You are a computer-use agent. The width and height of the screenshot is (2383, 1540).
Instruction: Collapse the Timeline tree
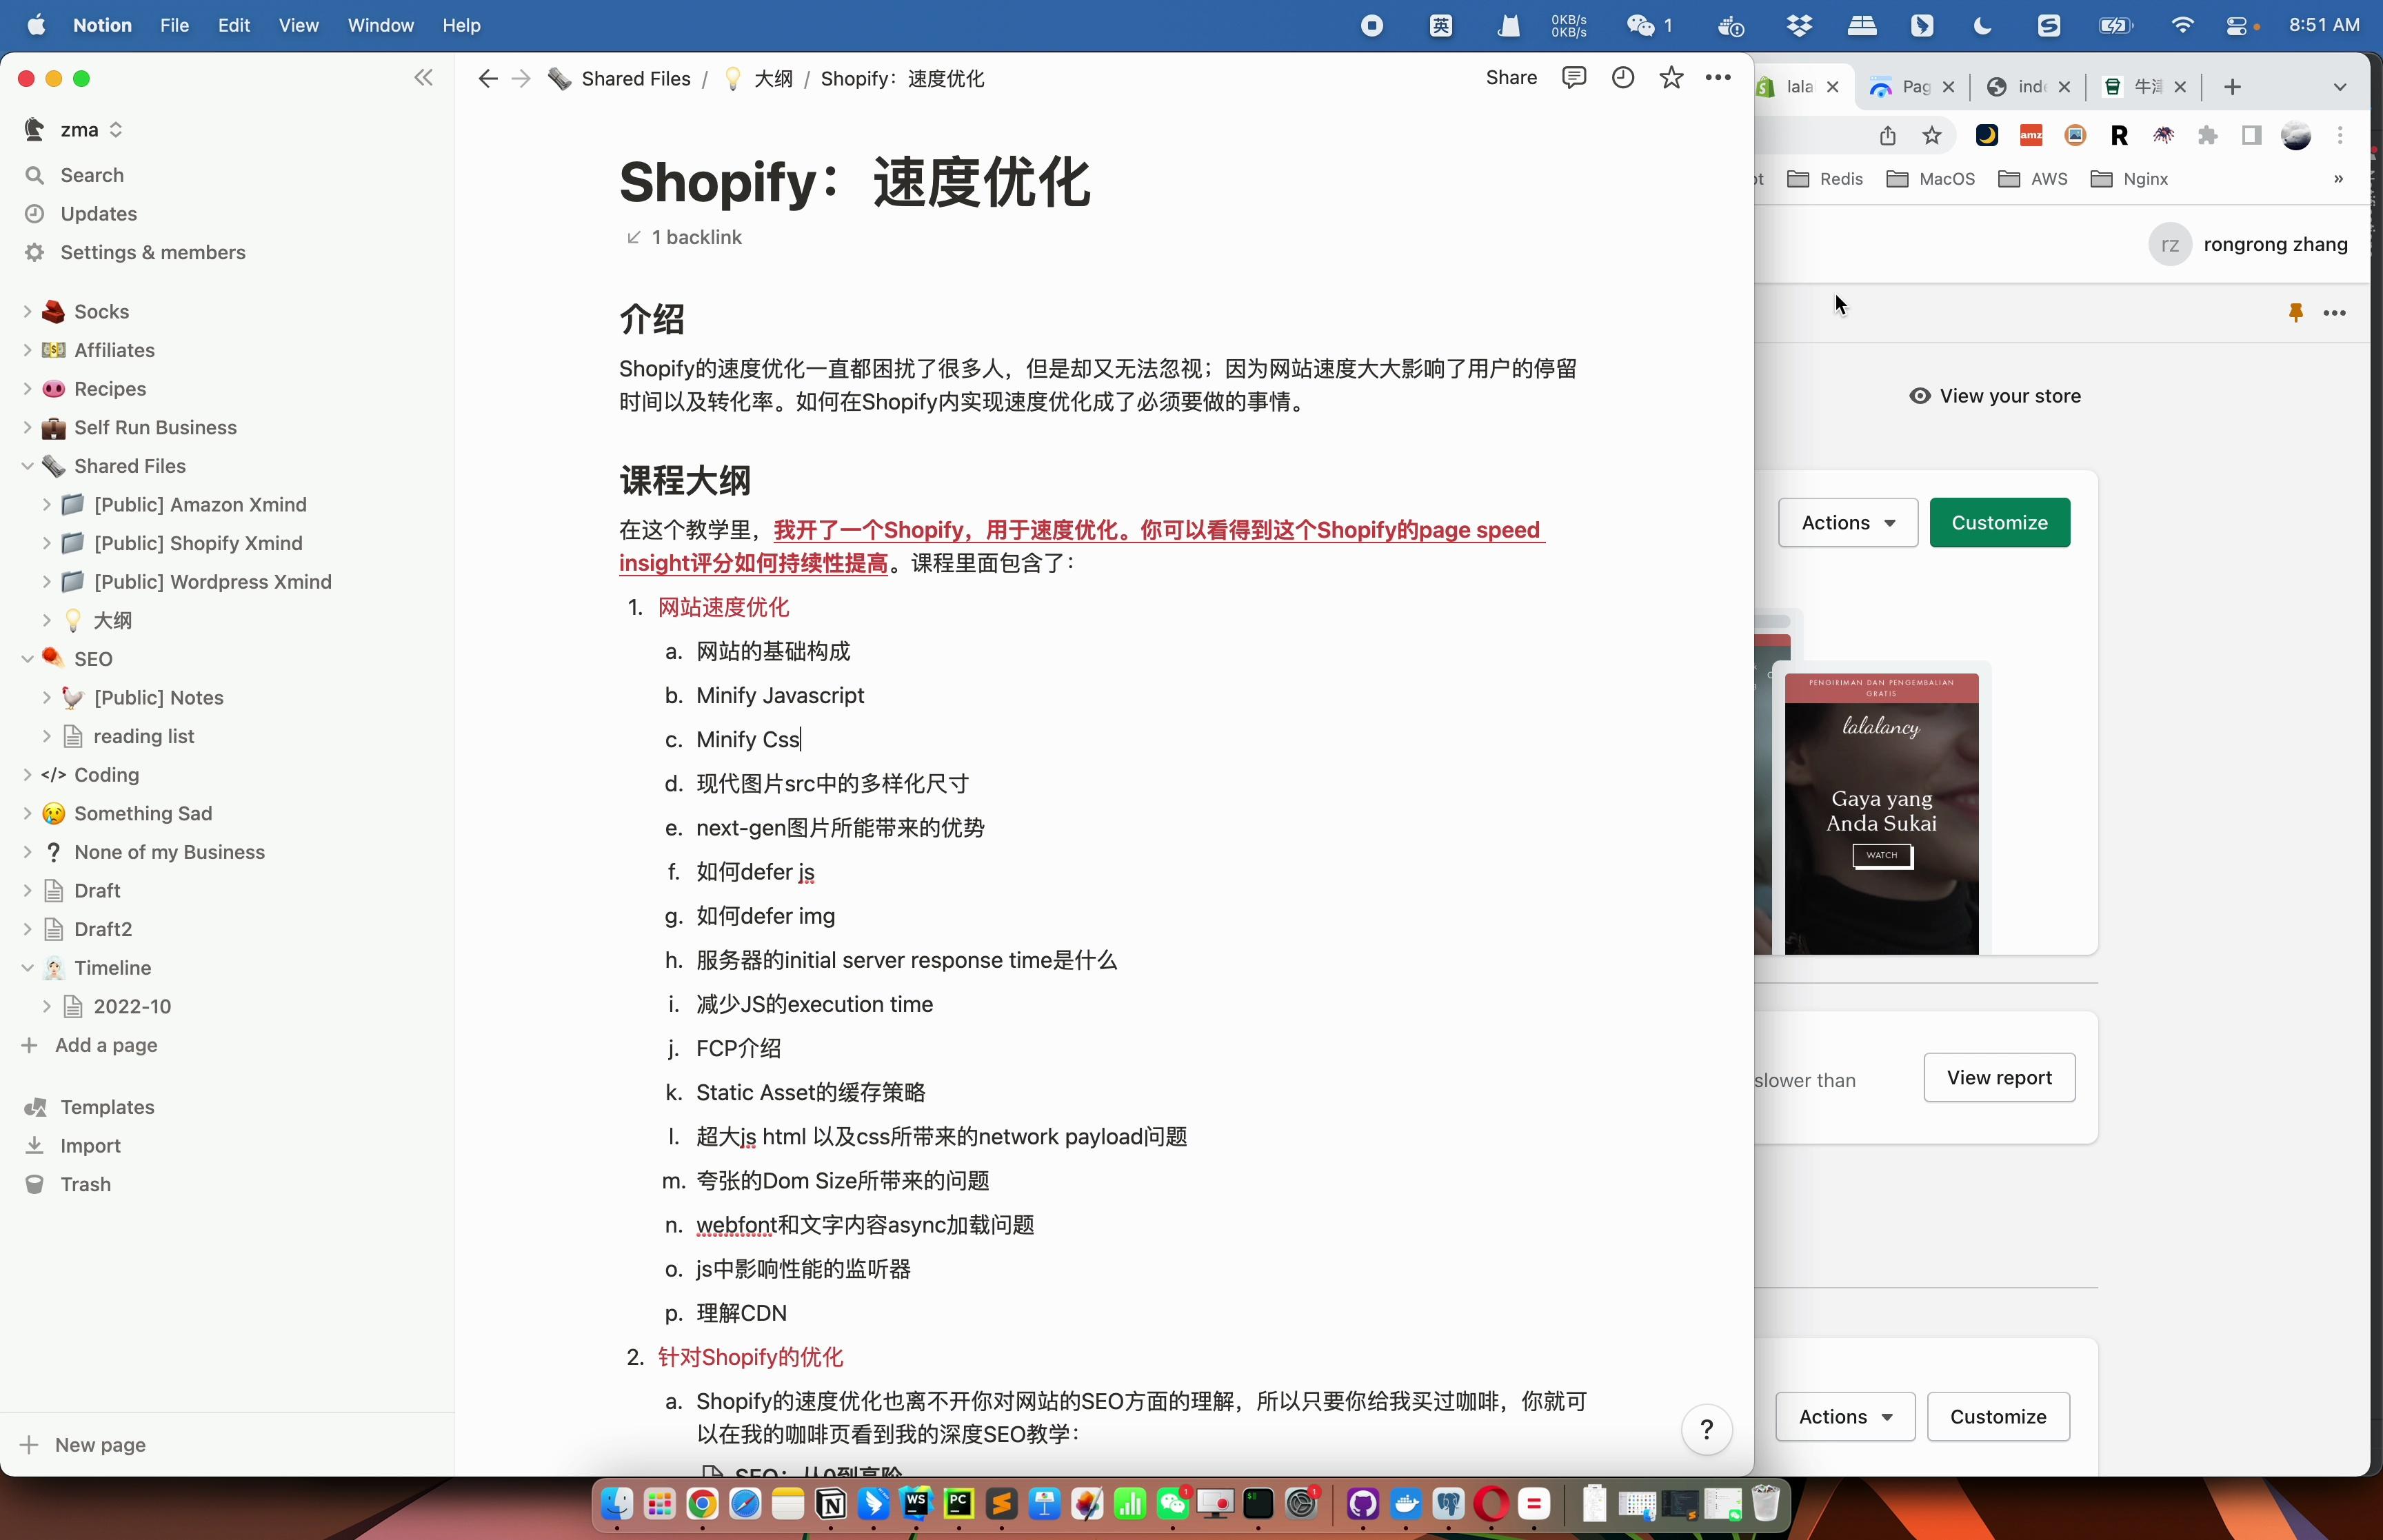pos(27,968)
